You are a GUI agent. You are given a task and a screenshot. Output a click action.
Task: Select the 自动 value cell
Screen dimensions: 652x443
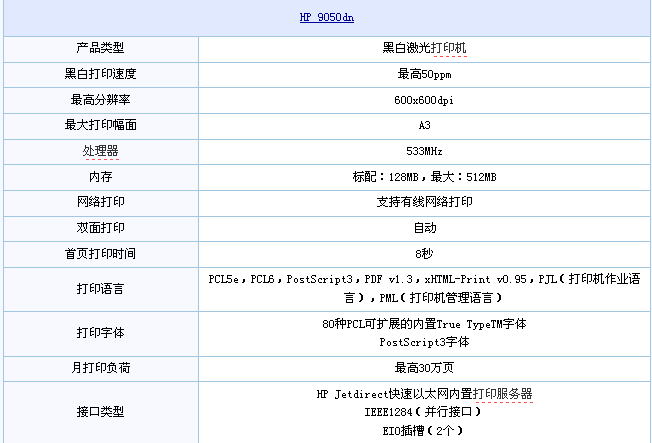click(x=425, y=228)
